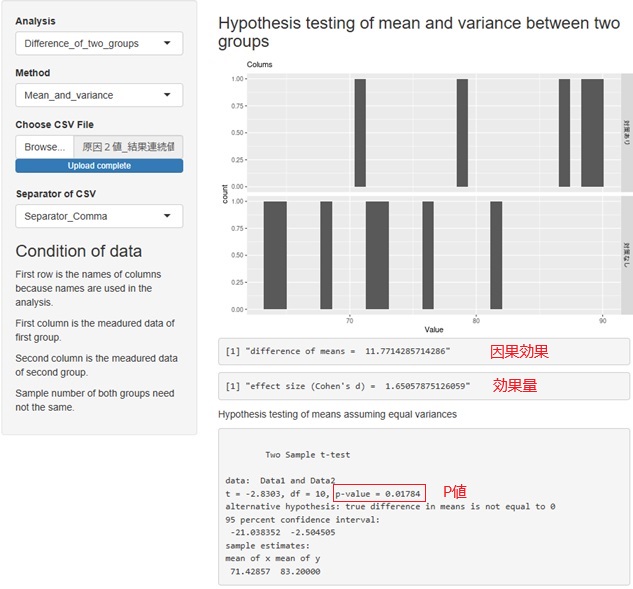Click the top histogram bar near value 79
633x589 pixels.
pyautogui.click(x=462, y=132)
